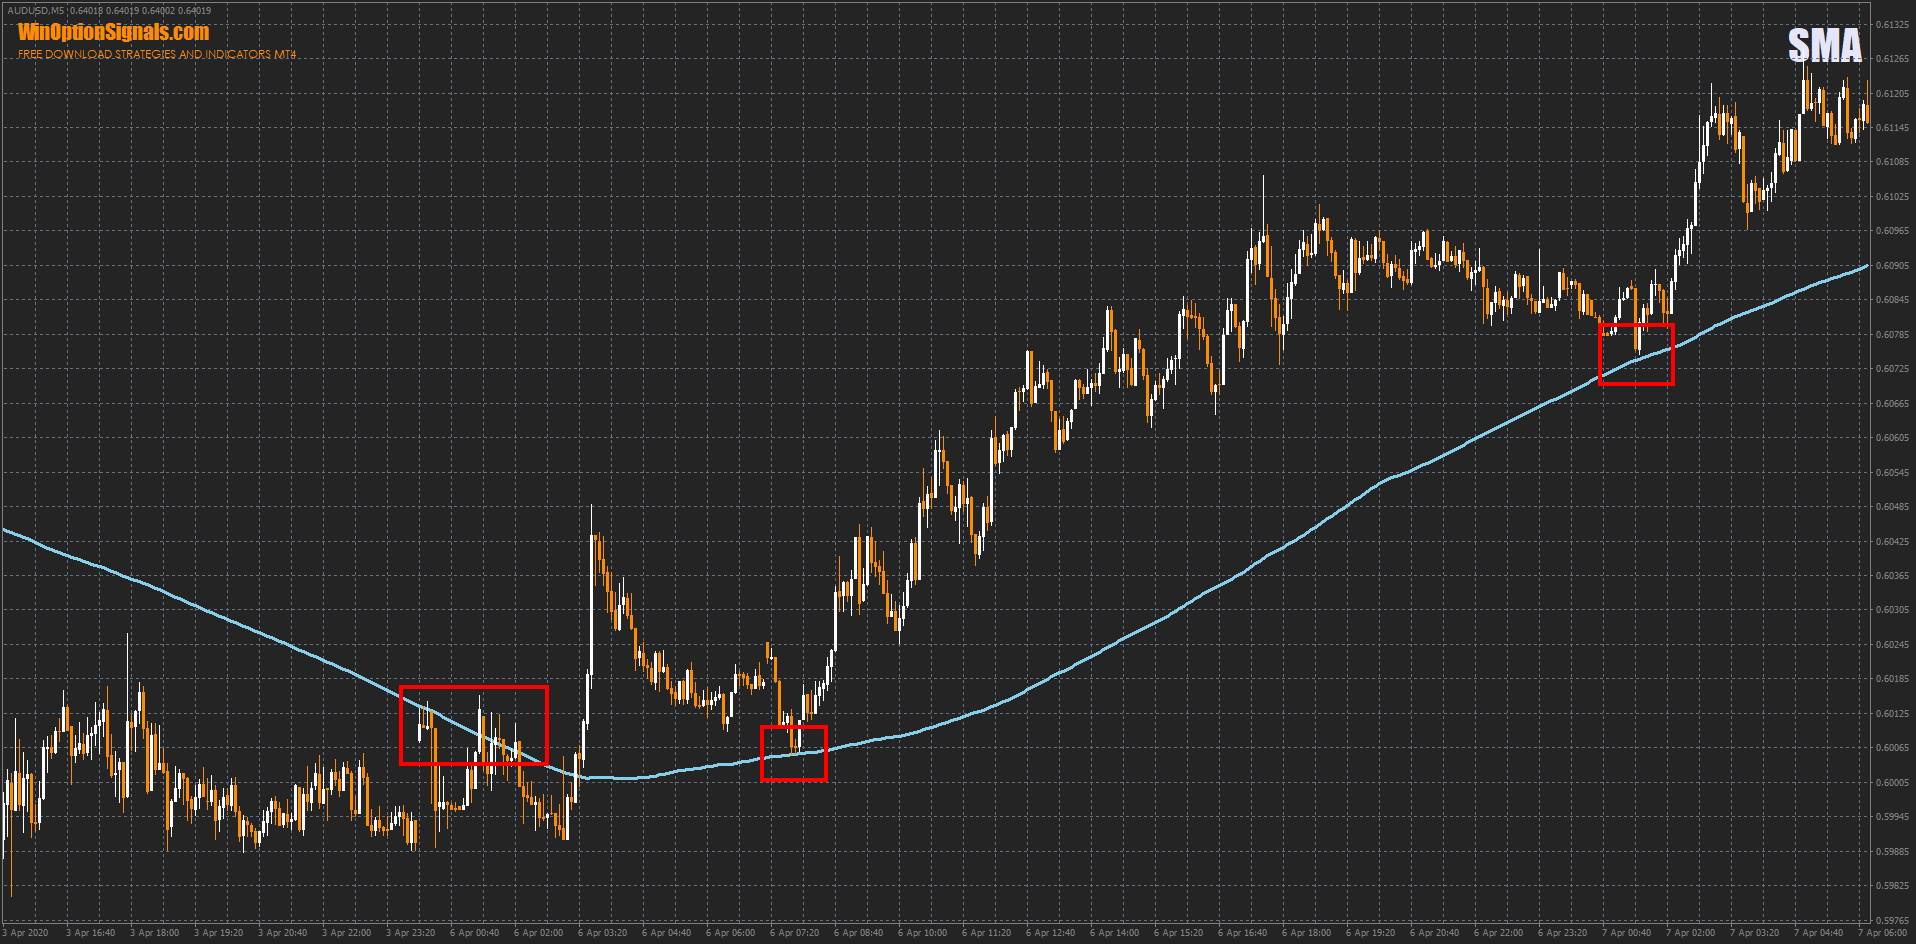Screen dimensions: 1916x944
Task: Click the 0.61325 price axis label
Action: point(1891,25)
